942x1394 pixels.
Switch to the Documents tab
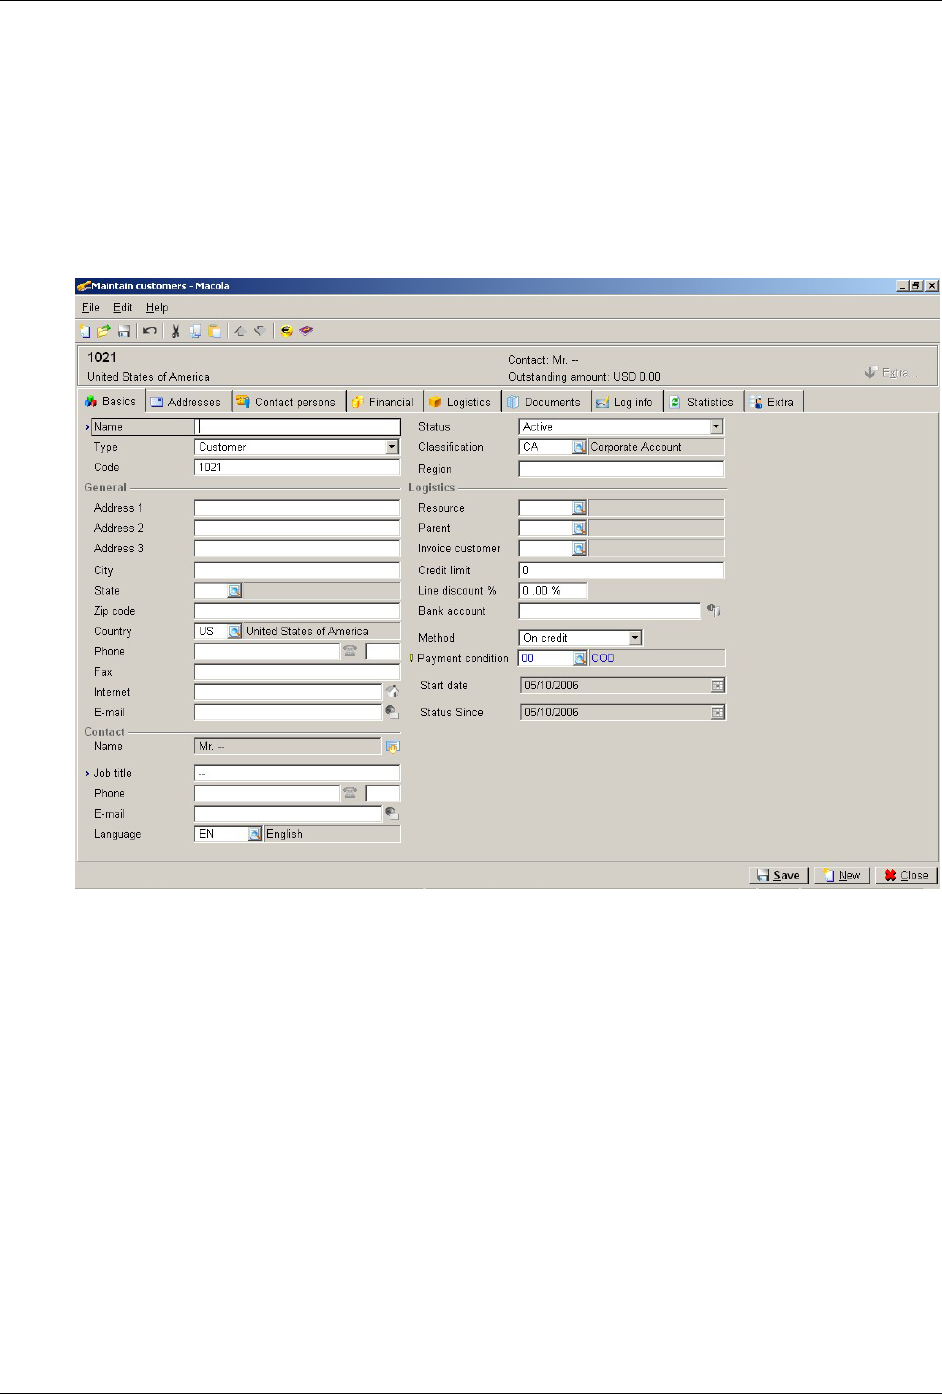point(544,402)
